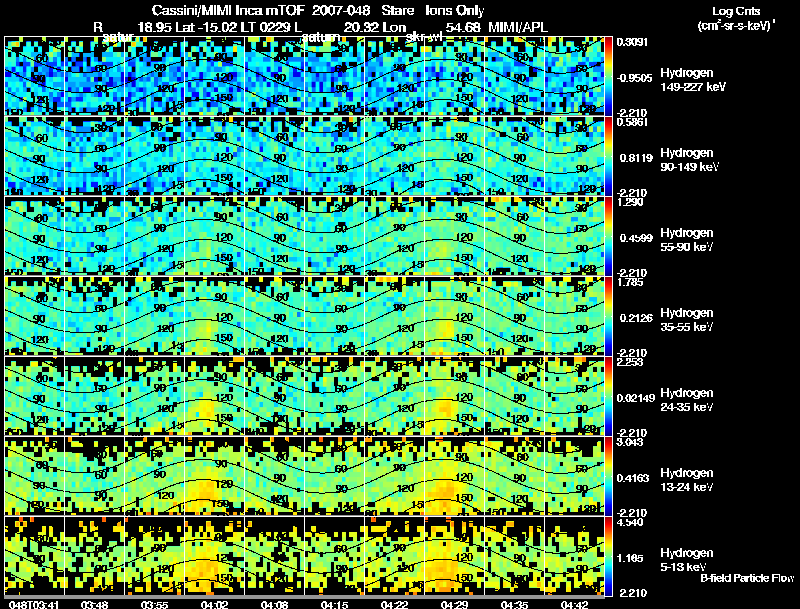Select the Hydrogen 5-13 keV label

pyautogui.click(x=687, y=560)
